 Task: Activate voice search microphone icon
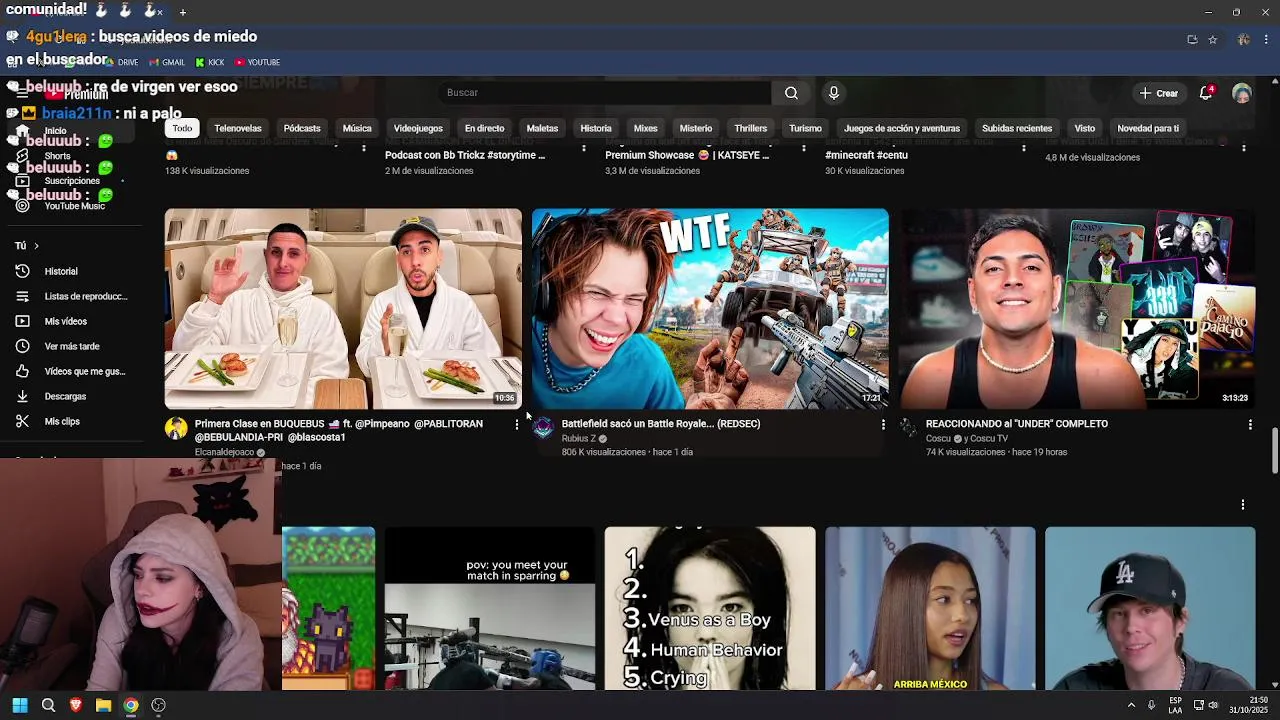tap(834, 93)
